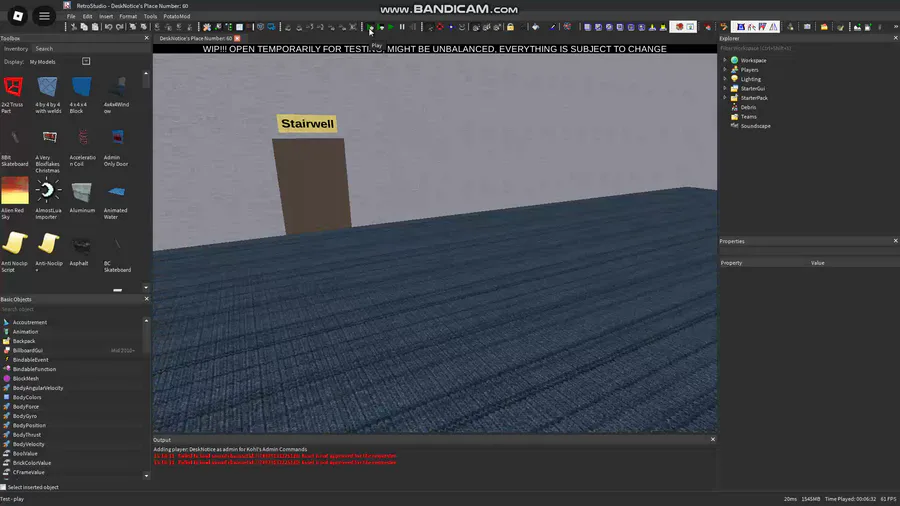Viewport: 900px width, 506px height.
Task: Open the Edit menu
Action: (x=87, y=17)
